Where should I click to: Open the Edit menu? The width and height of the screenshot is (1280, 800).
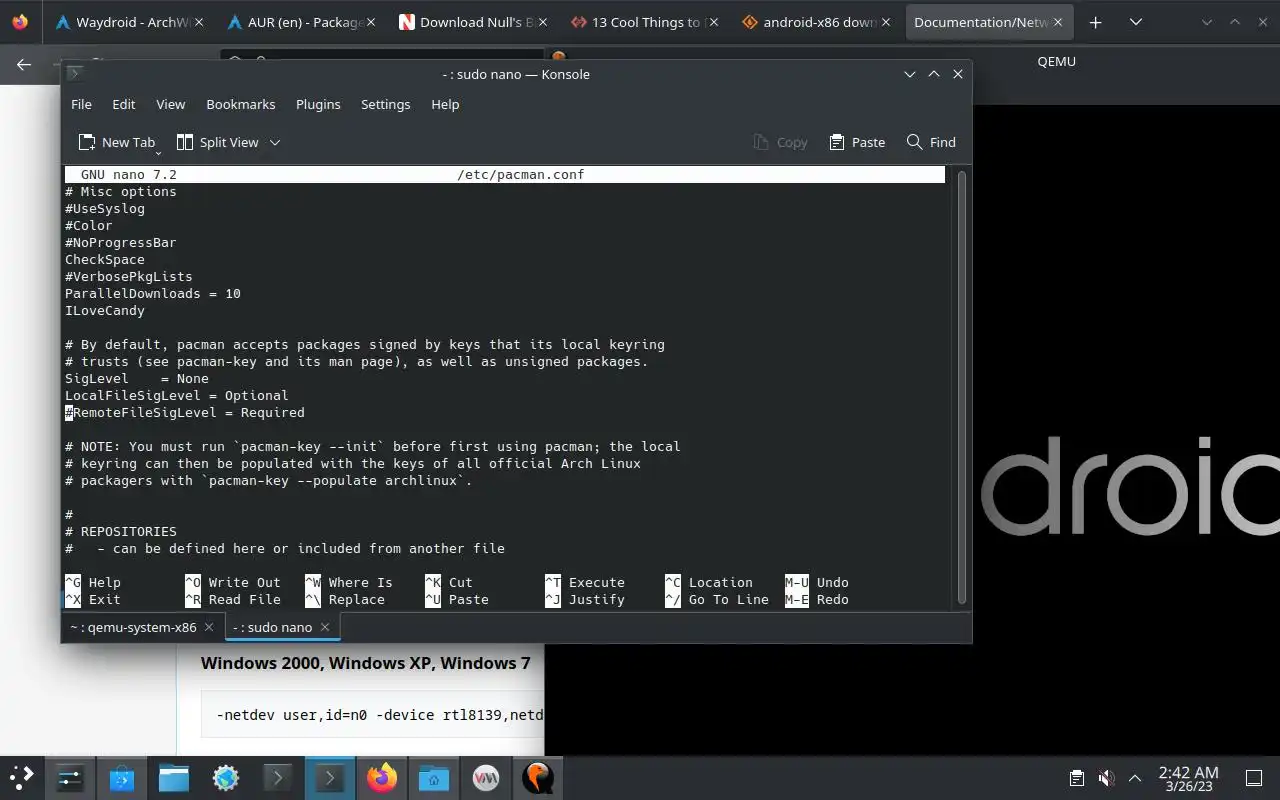coord(124,104)
